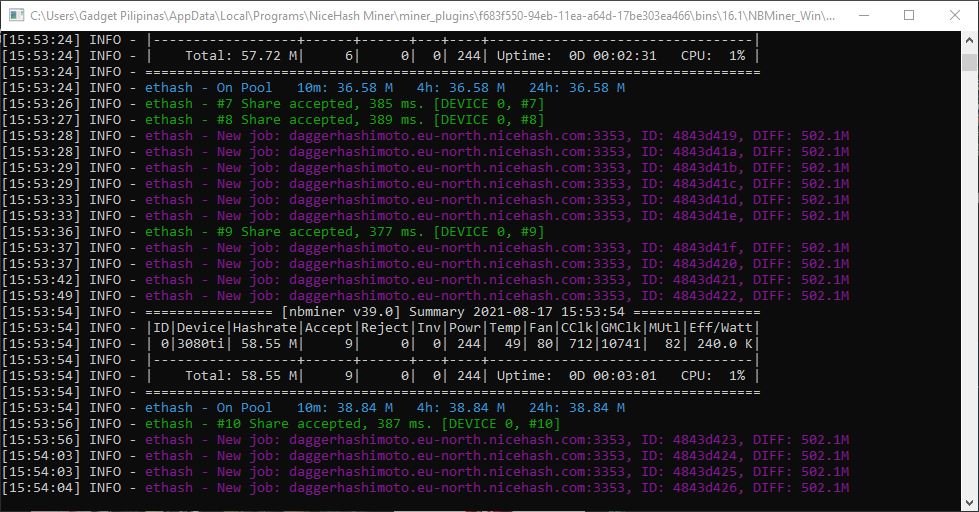The width and height of the screenshot is (979, 512).
Task: Click the '10741' memory clock value
Action: click(621, 344)
